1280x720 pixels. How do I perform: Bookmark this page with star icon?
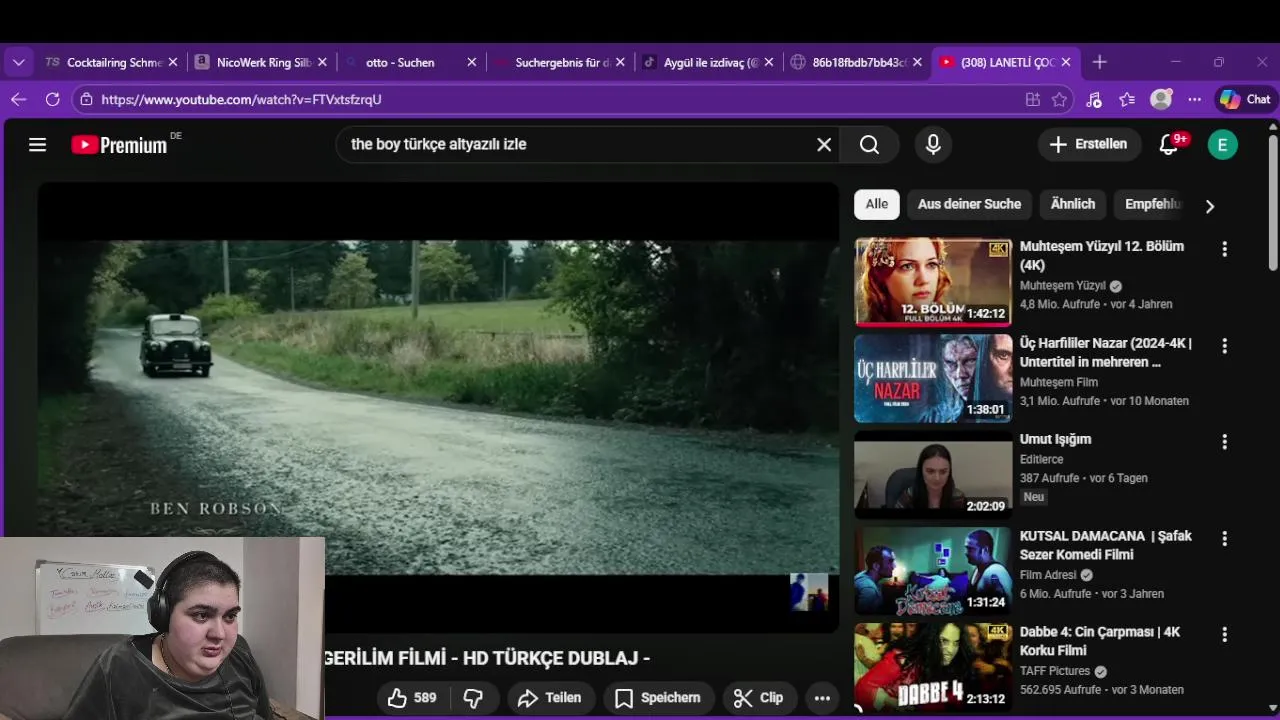point(1060,99)
